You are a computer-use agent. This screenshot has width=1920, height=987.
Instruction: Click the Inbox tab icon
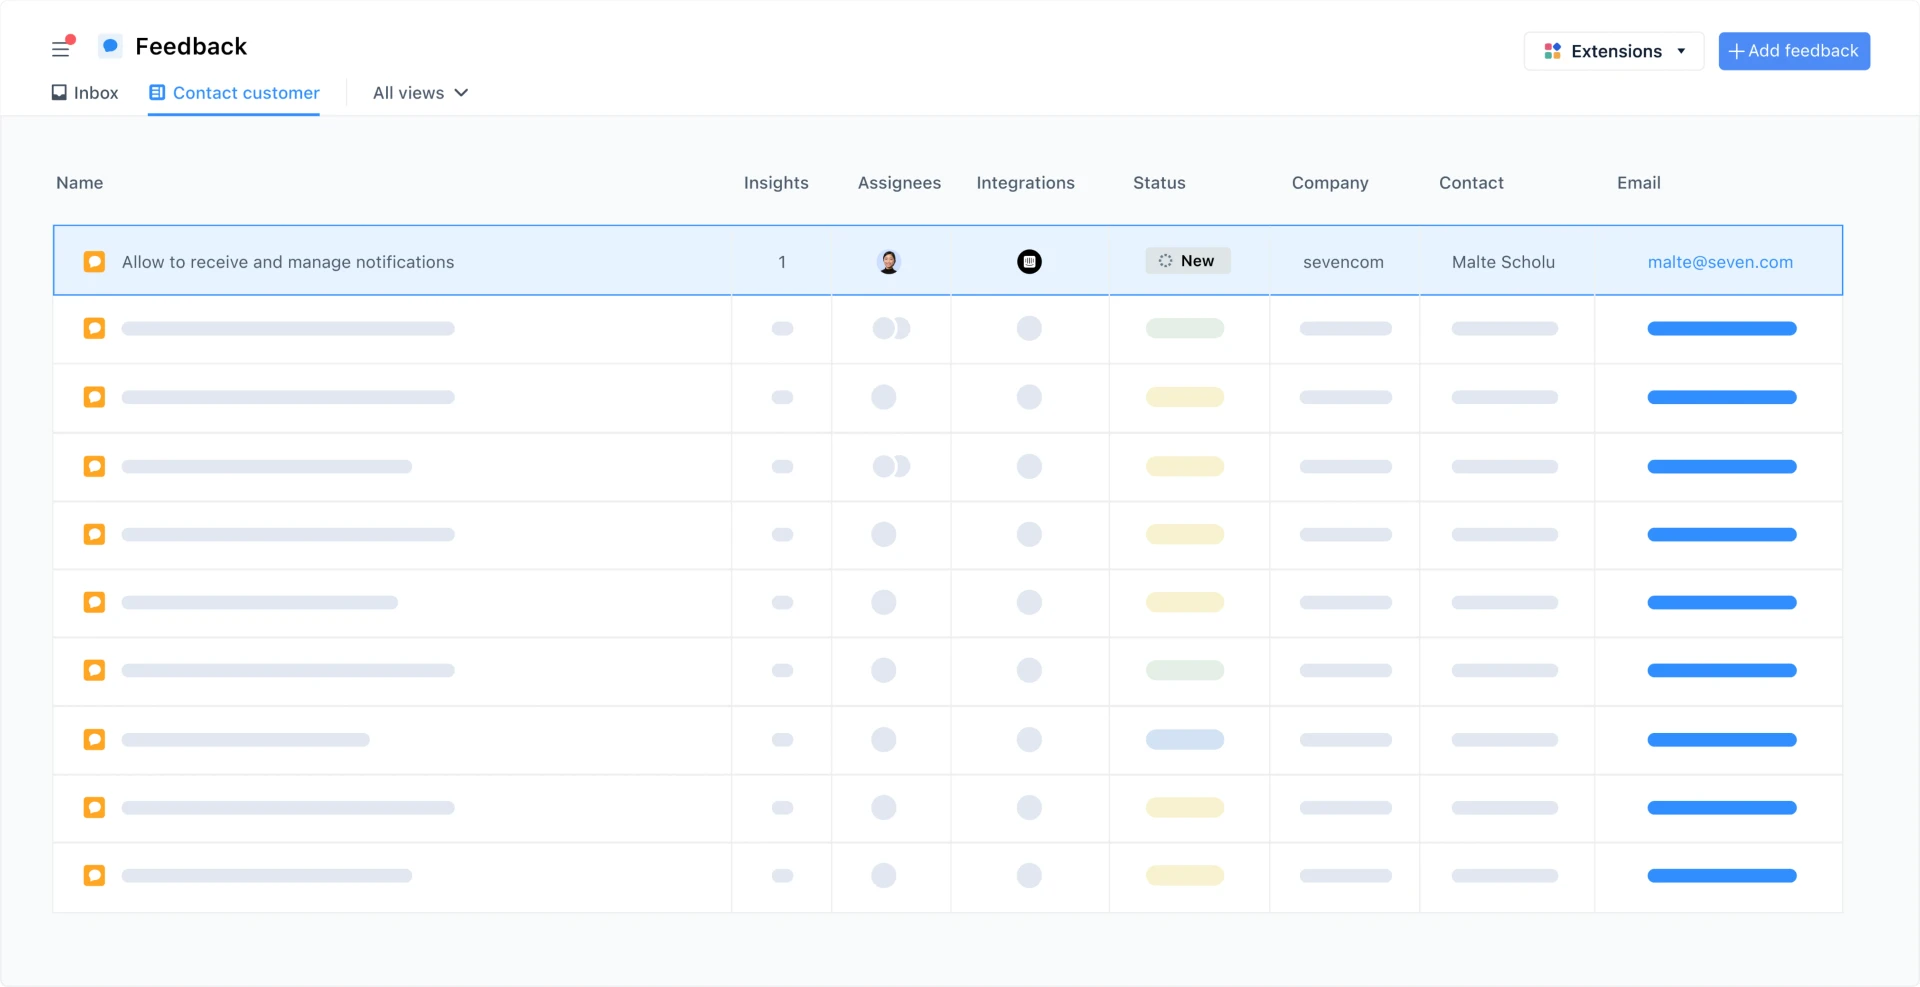58,92
